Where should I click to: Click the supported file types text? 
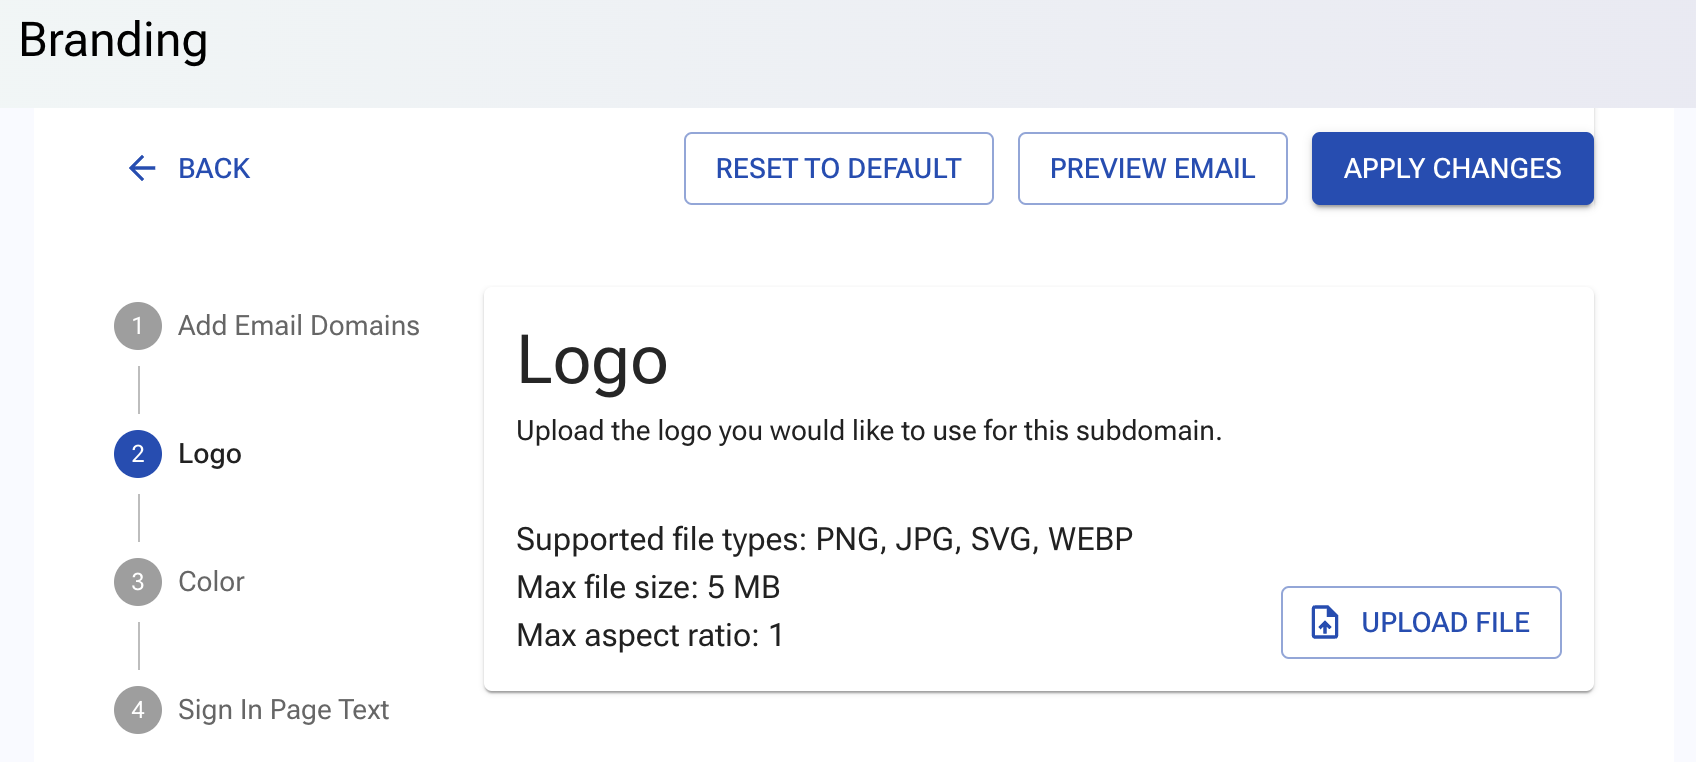(x=825, y=539)
